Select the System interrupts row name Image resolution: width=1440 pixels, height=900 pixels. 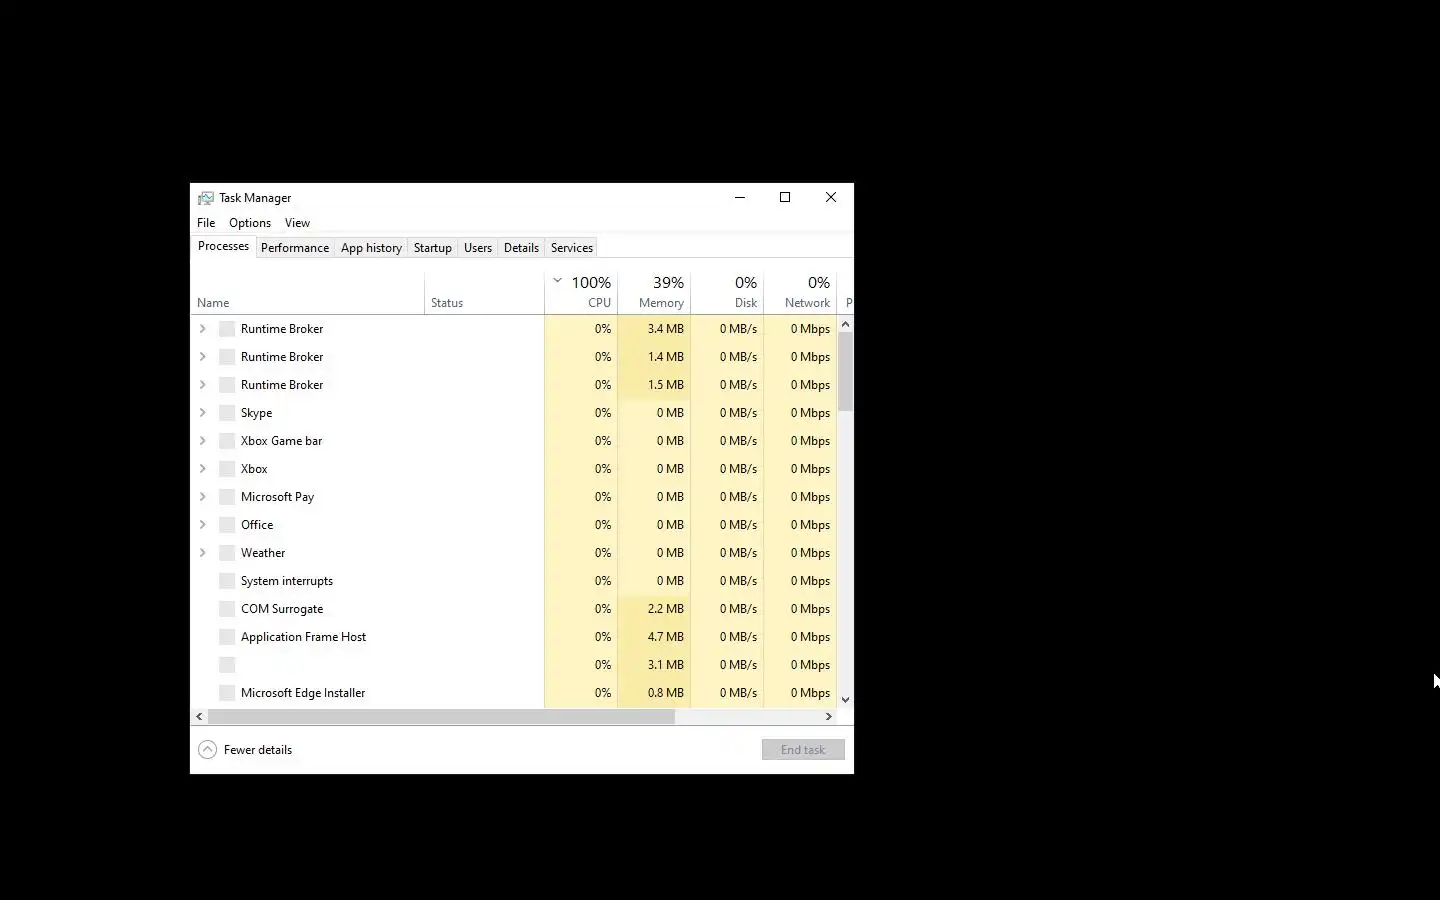coord(287,581)
